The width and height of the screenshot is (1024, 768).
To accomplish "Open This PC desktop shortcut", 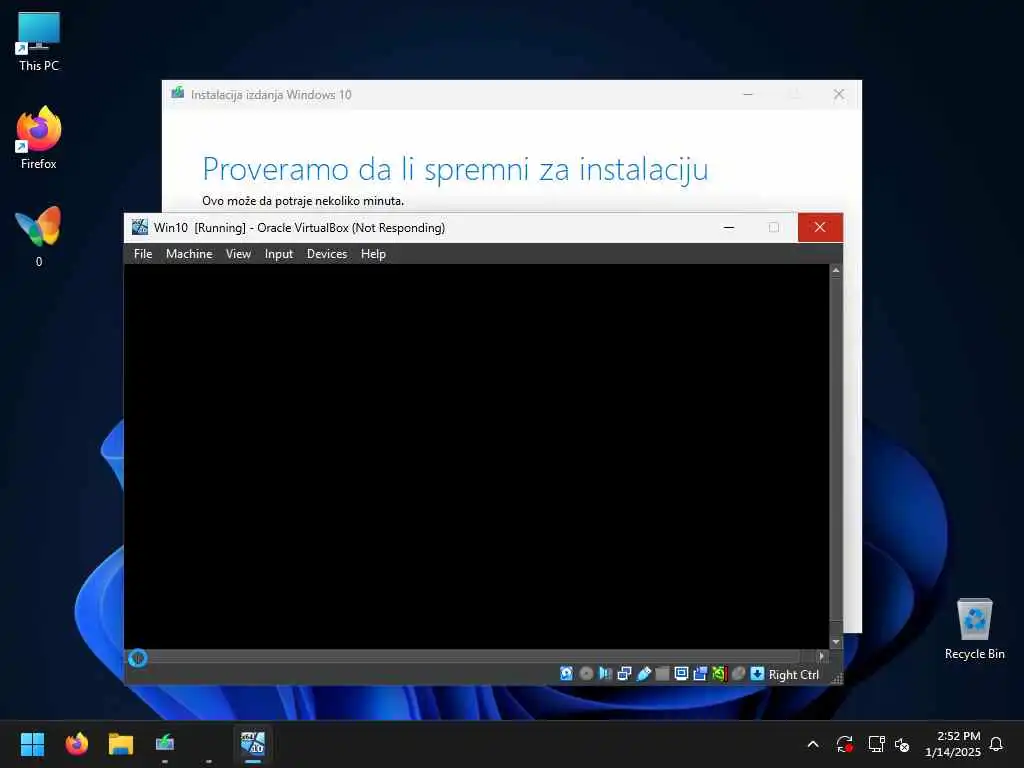I will pyautogui.click(x=39, y=41).
